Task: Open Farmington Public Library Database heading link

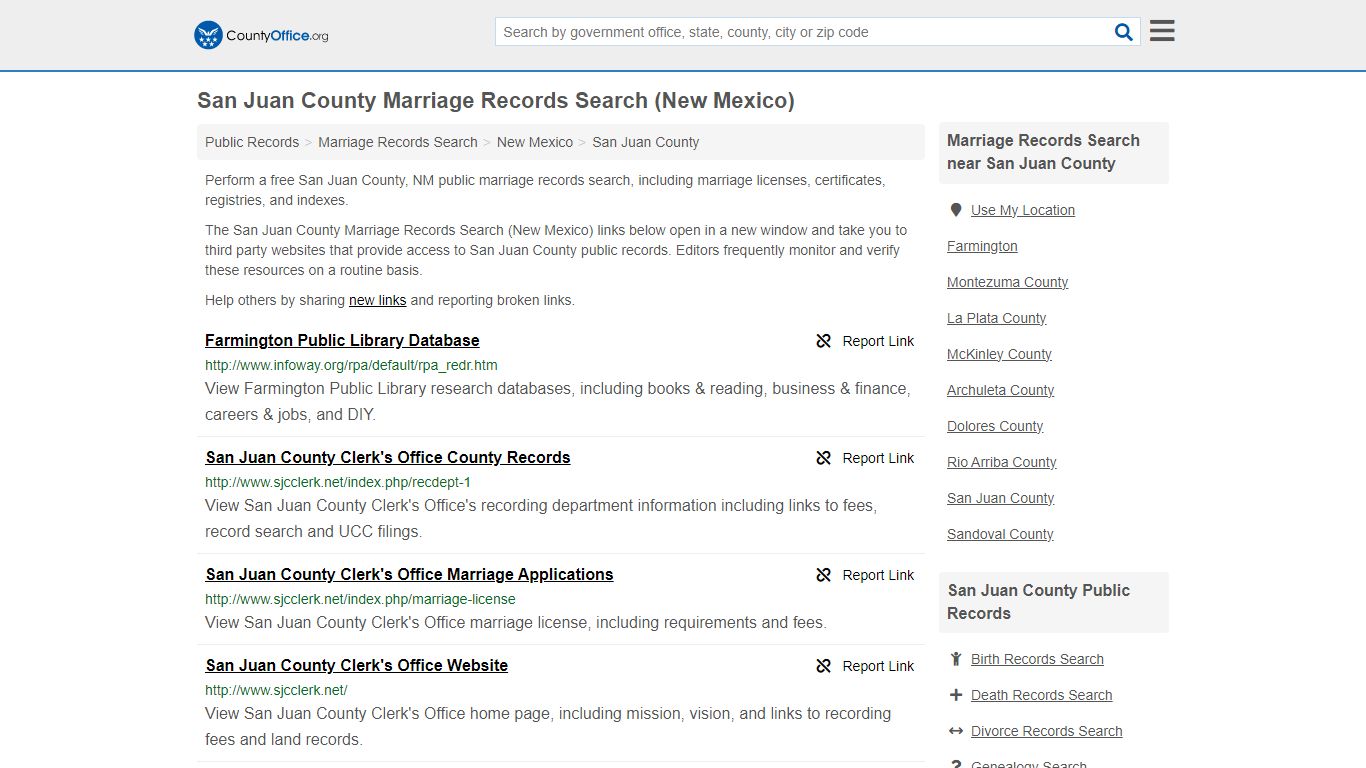Action: tap(342, 340)
